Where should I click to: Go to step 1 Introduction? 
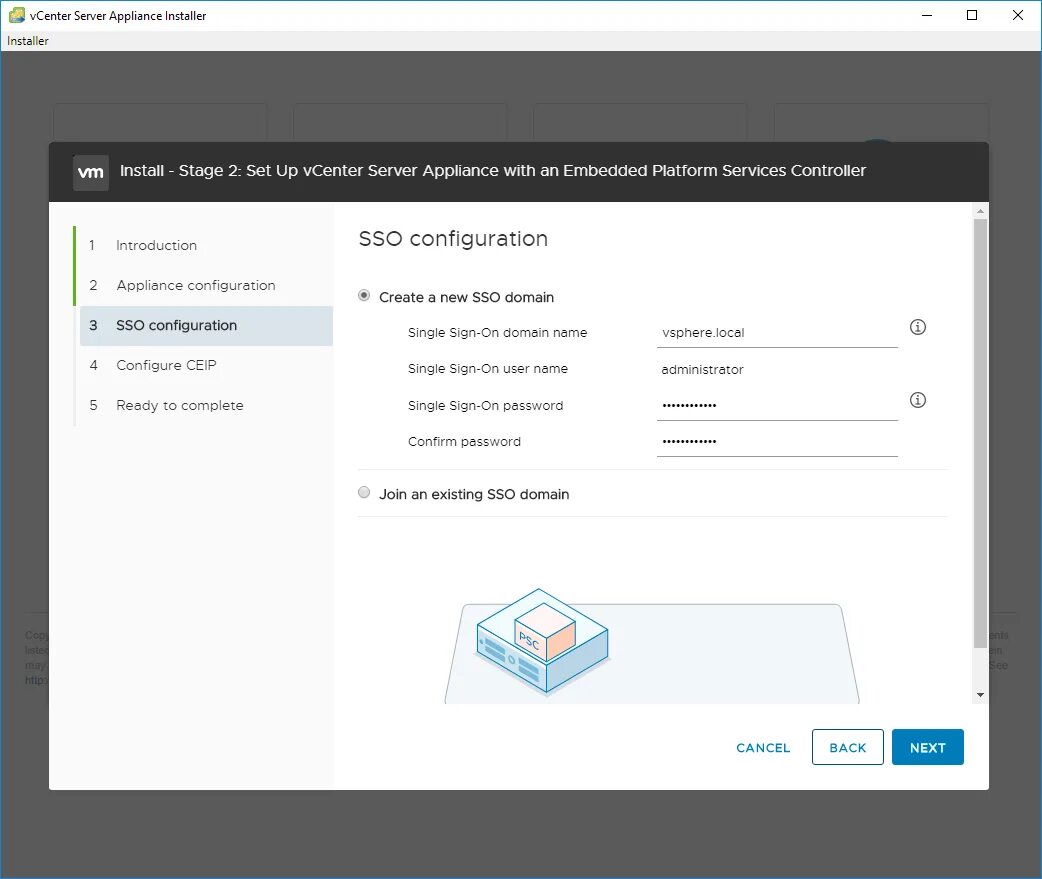156,245
